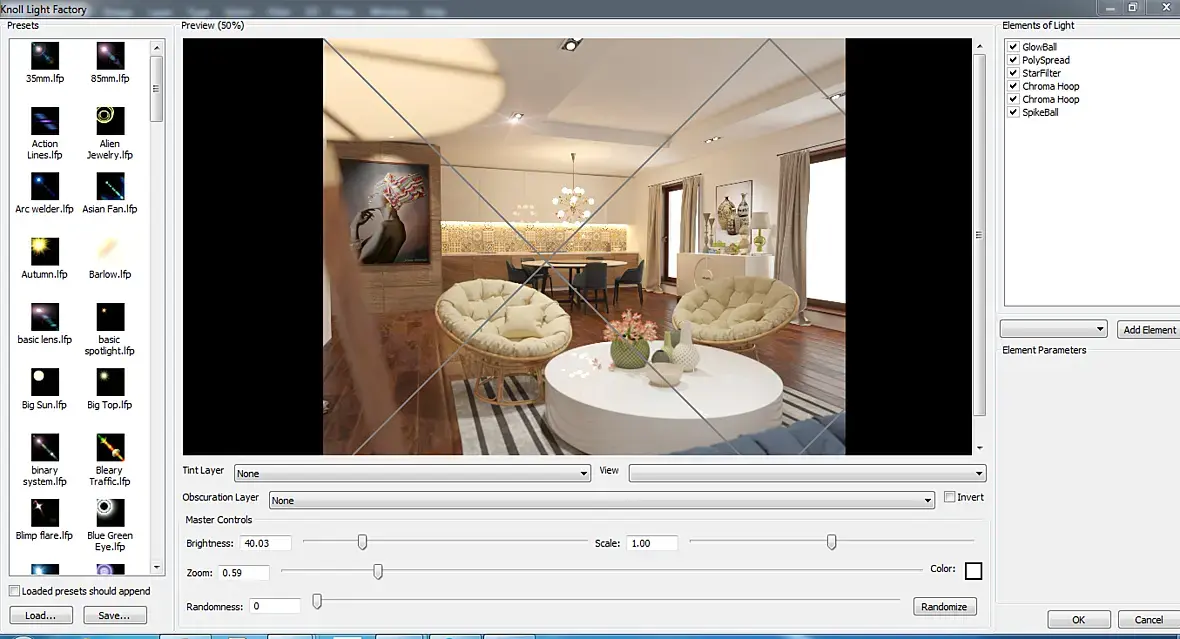Select the 35mm.lfp preset icon

click(x=44, y=56)
